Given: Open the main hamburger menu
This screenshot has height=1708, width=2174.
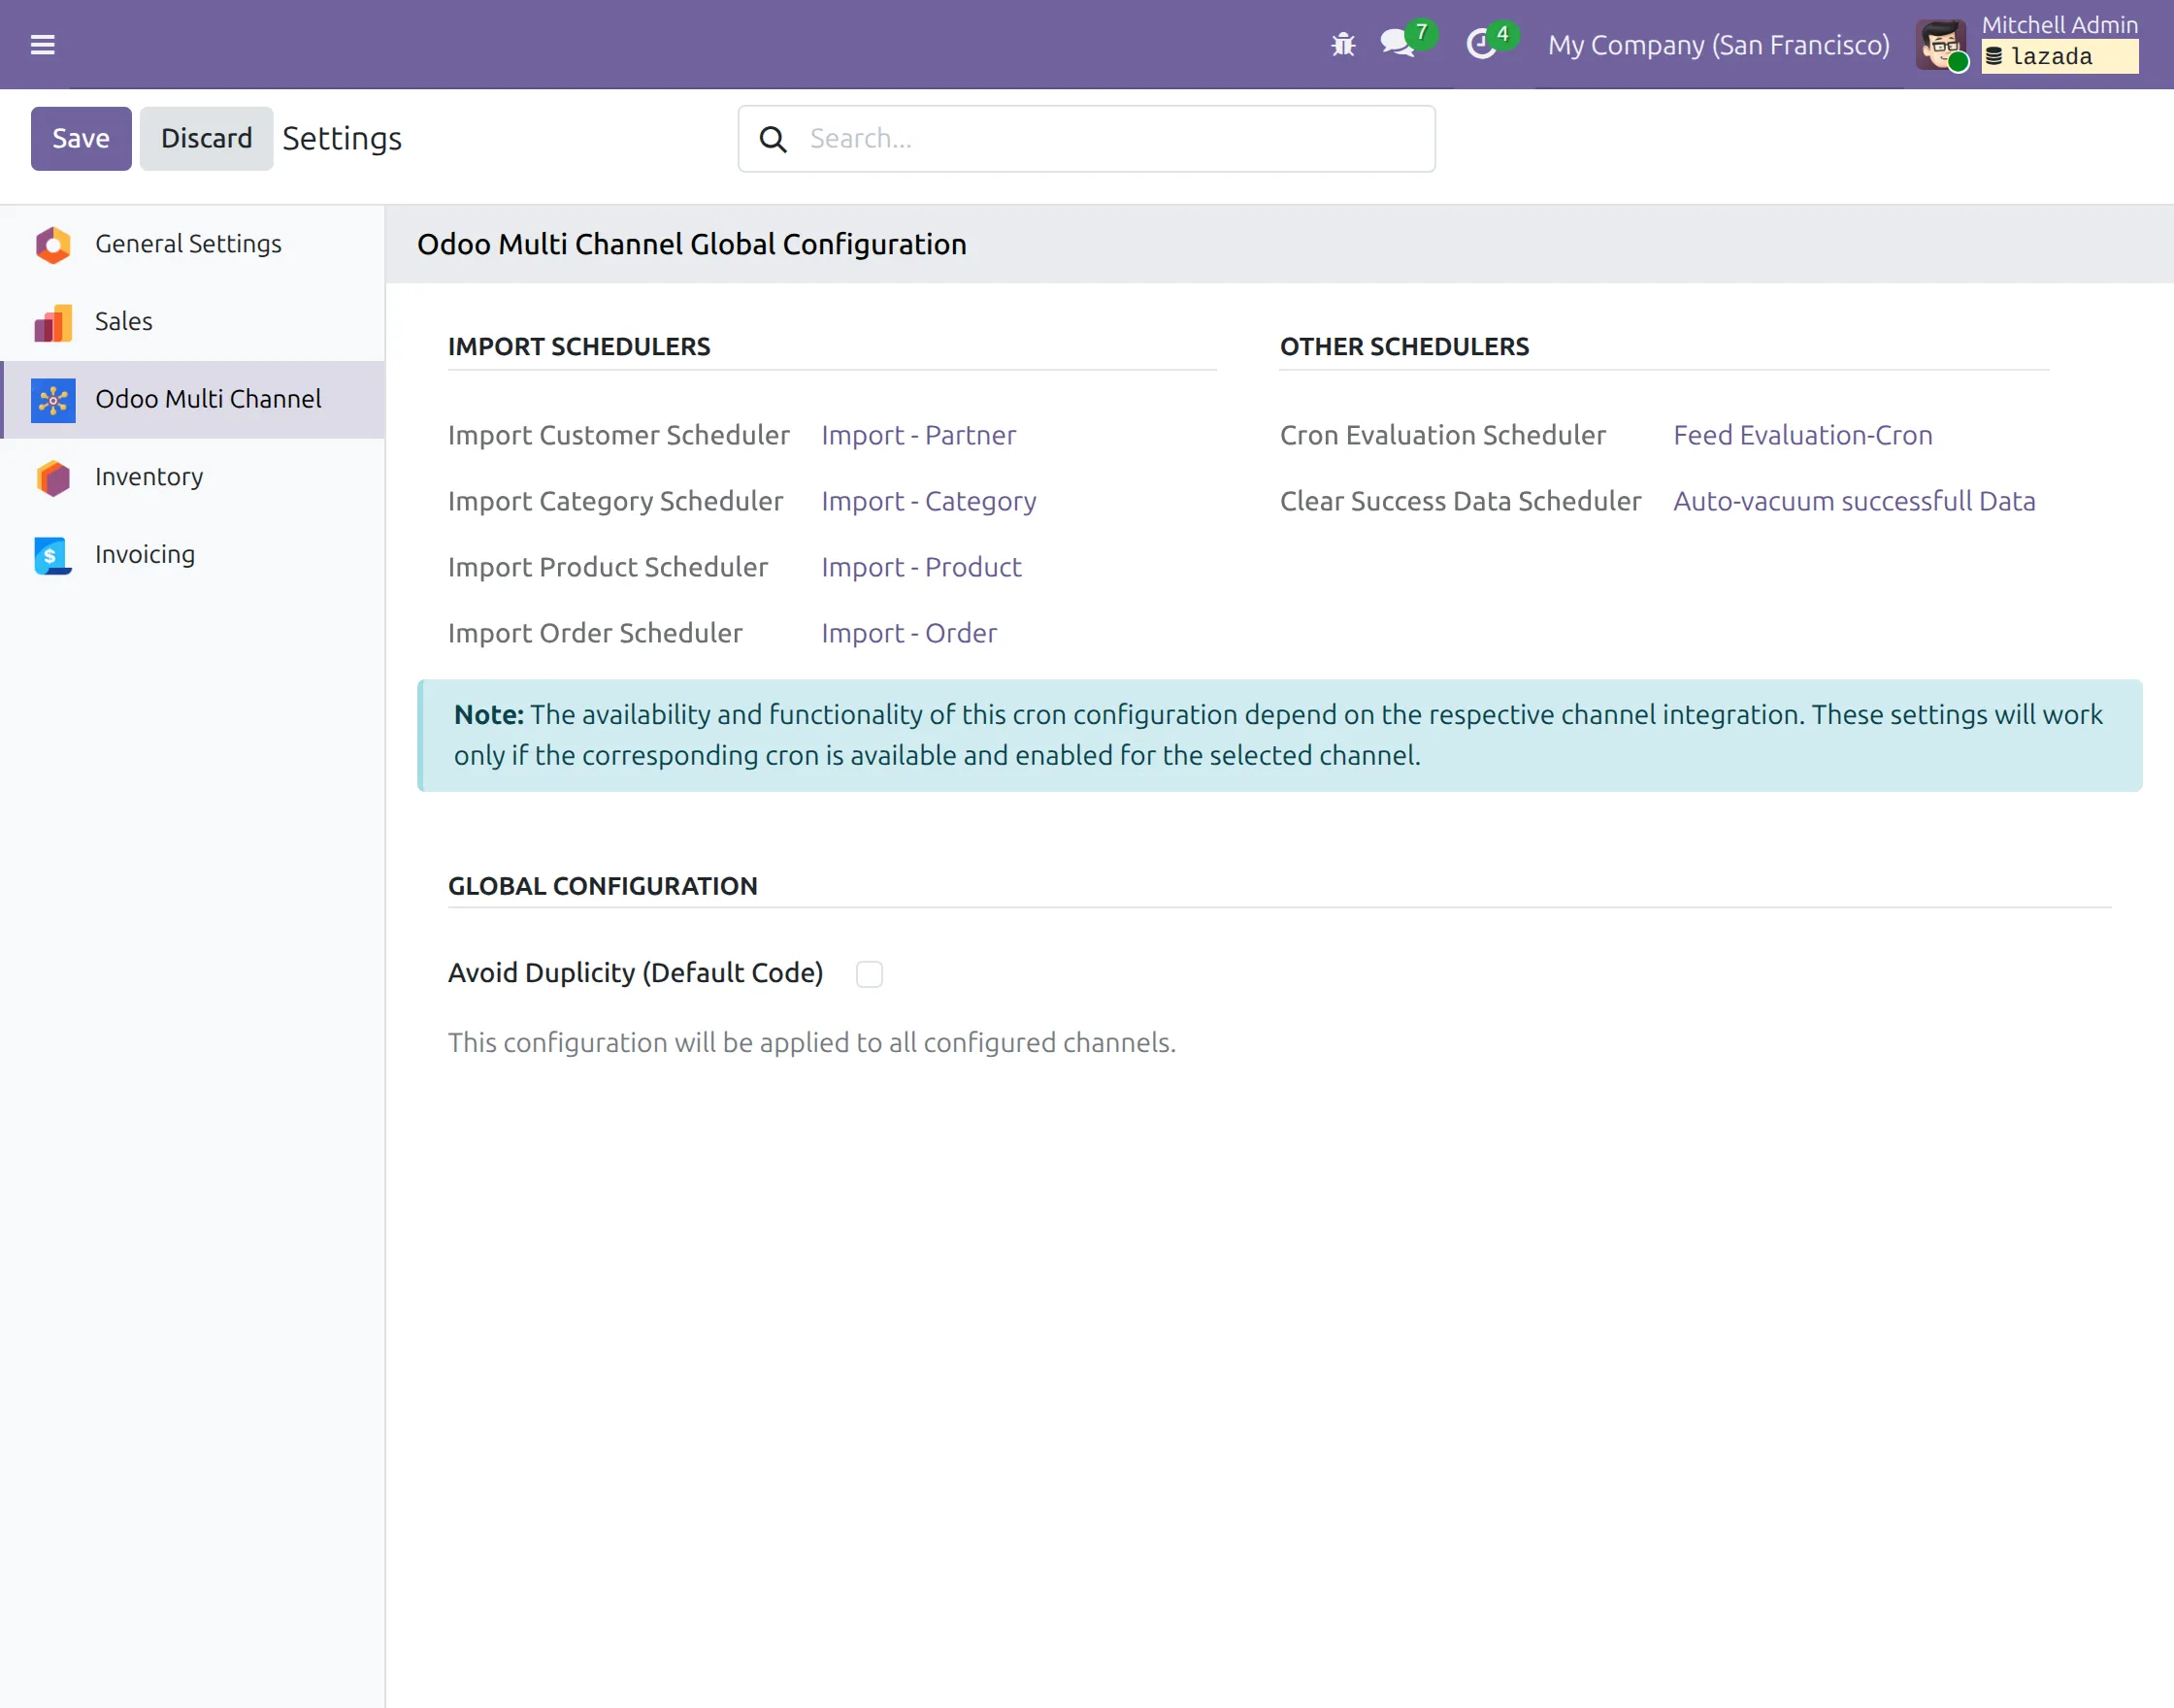Looking at the screenshot, I should coord(42,44).
